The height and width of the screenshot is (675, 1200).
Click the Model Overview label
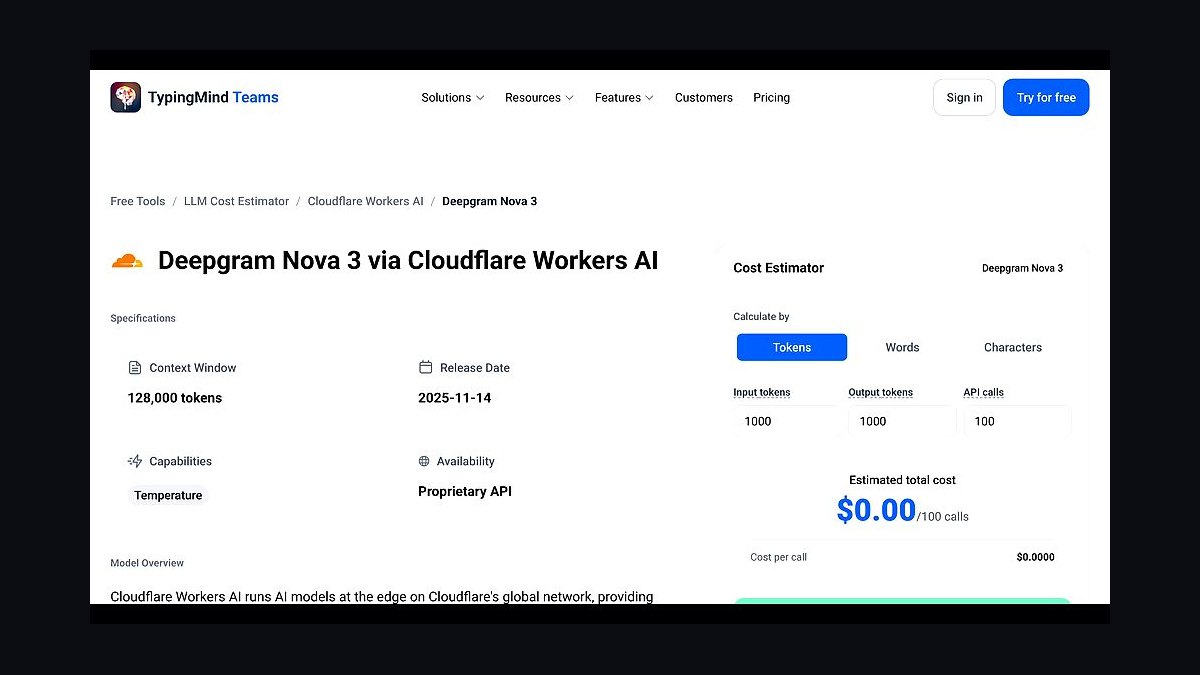147,563
